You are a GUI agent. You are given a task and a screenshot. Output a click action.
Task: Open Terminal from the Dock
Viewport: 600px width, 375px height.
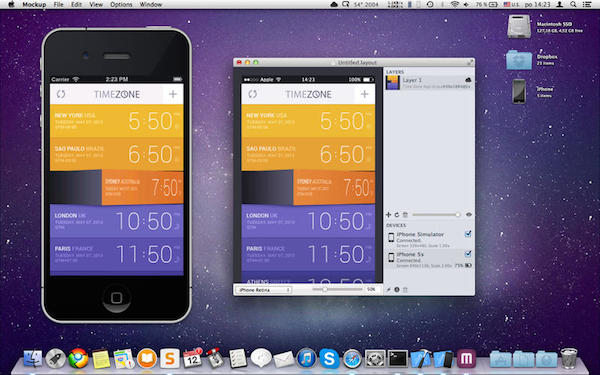click(398, 359)
